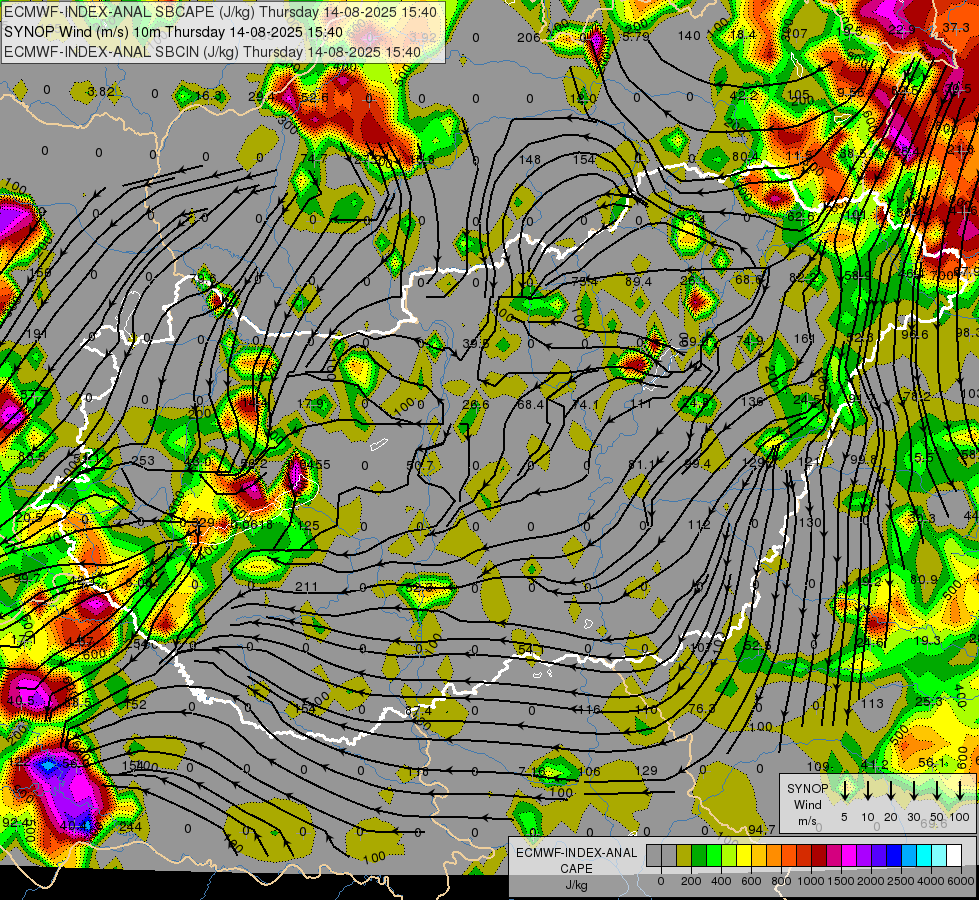The image size is (979, 900).
Task: Click the station value 56.1
Action: [932, 763]
